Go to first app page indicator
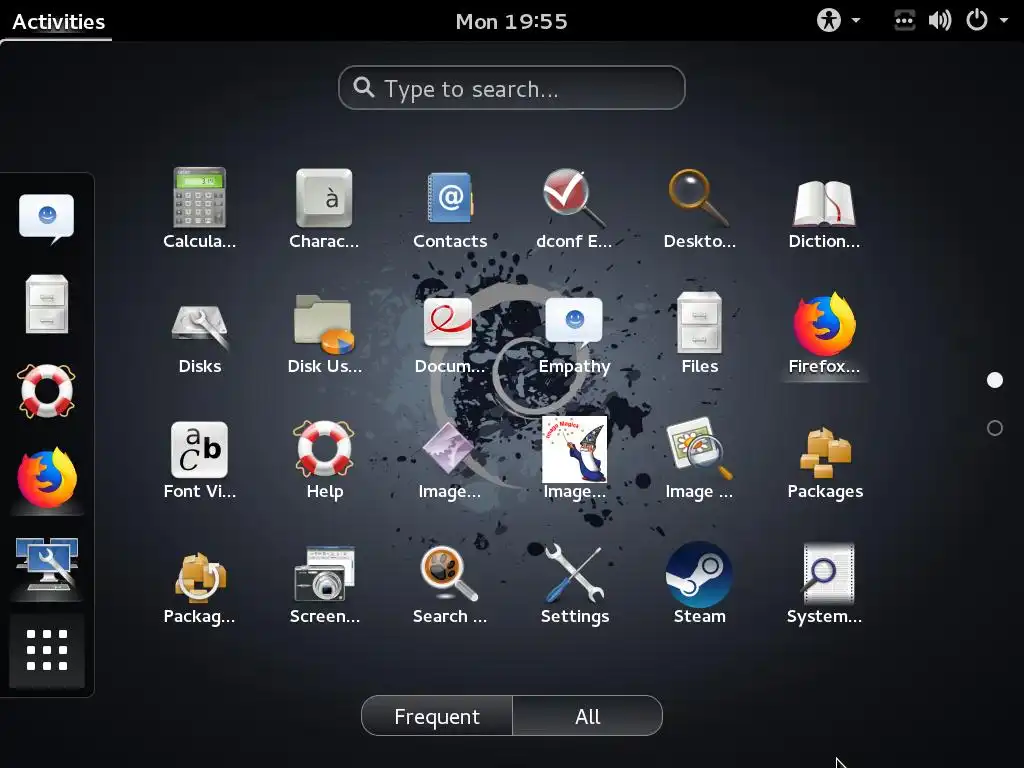Viewport: 1024px width, 768px height. pyautogui.click(x=995, y=380)
